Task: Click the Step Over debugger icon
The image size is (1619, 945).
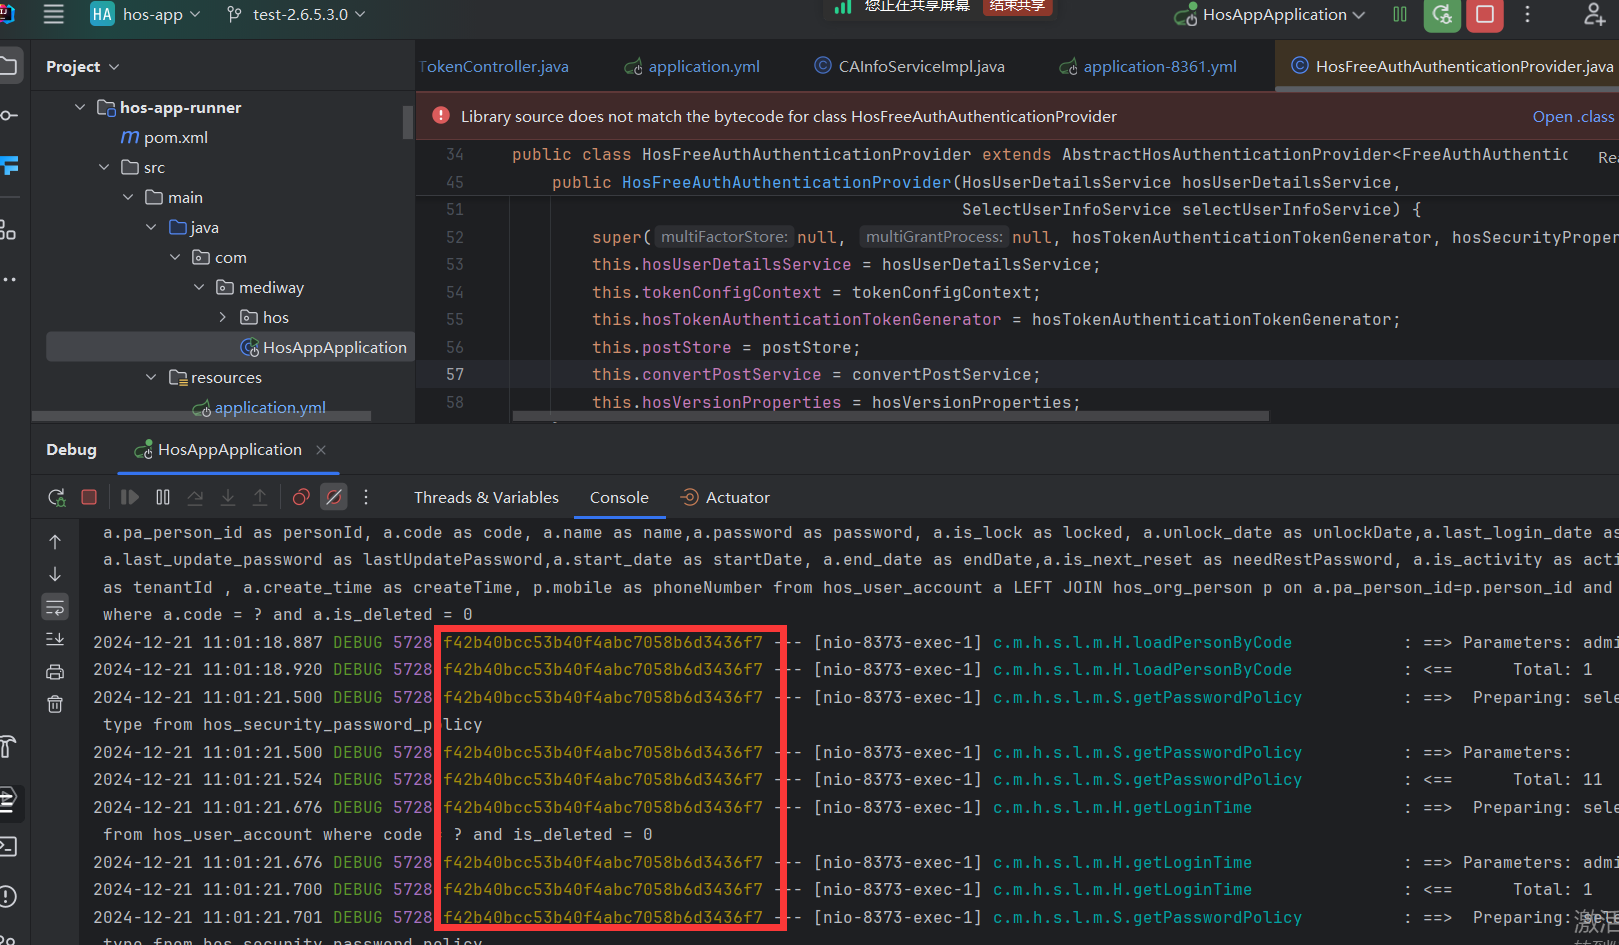Action: coord(195,497)
